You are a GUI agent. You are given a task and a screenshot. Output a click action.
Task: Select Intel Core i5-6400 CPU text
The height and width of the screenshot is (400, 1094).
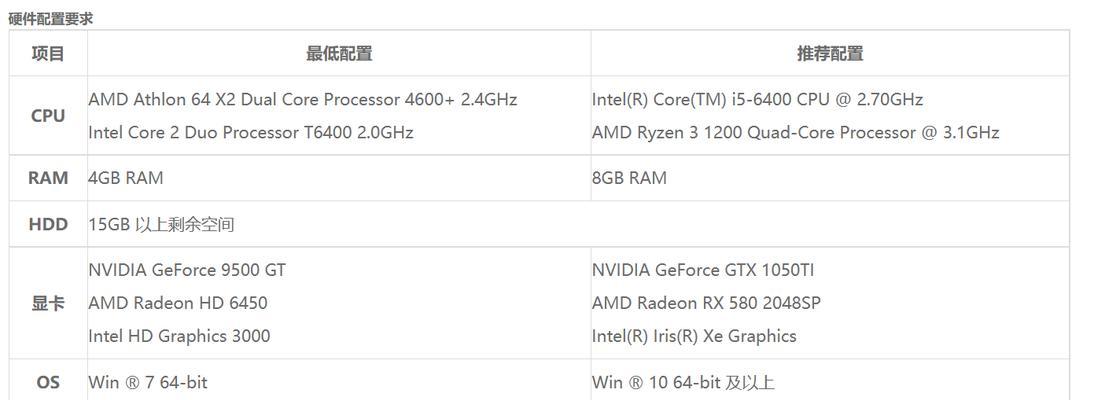[x=758, y=100]
